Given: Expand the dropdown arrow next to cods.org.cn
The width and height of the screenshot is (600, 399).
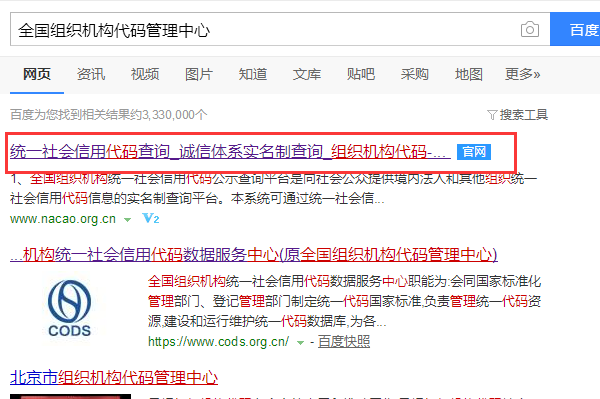Looking at the screenshot, I should coord(300,343).
